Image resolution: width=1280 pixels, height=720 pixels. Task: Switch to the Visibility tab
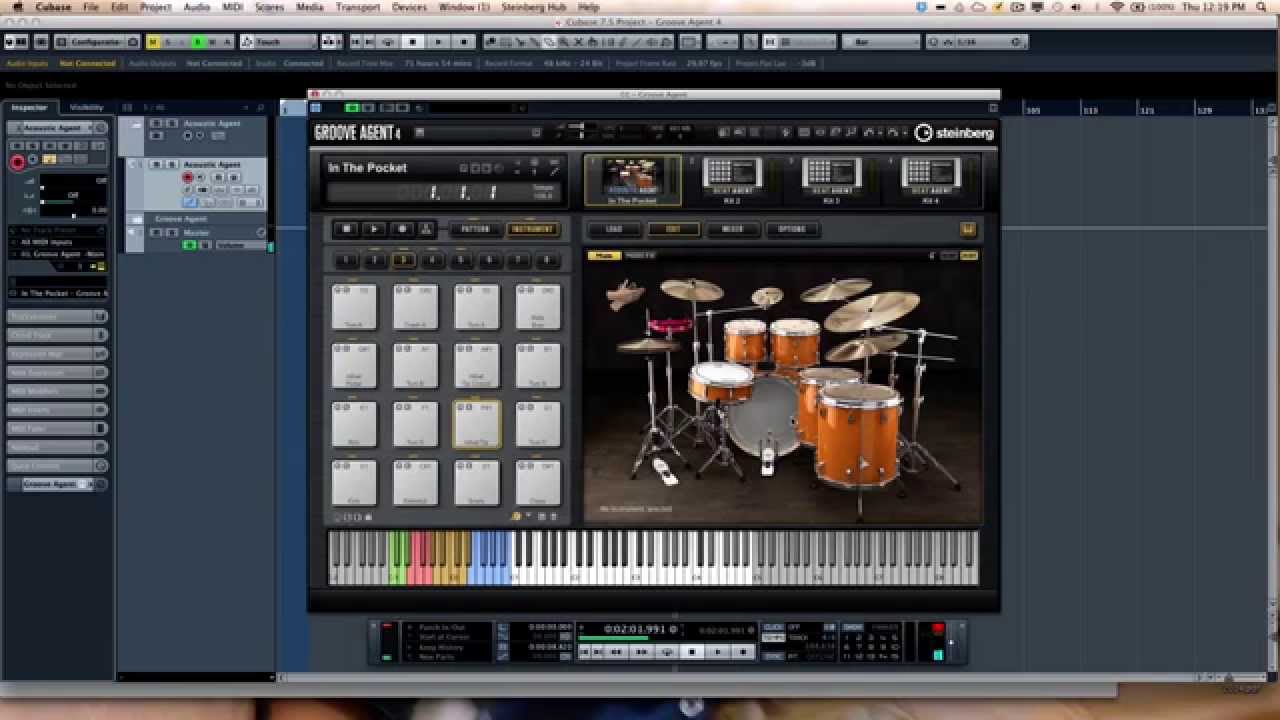[87, 107]
